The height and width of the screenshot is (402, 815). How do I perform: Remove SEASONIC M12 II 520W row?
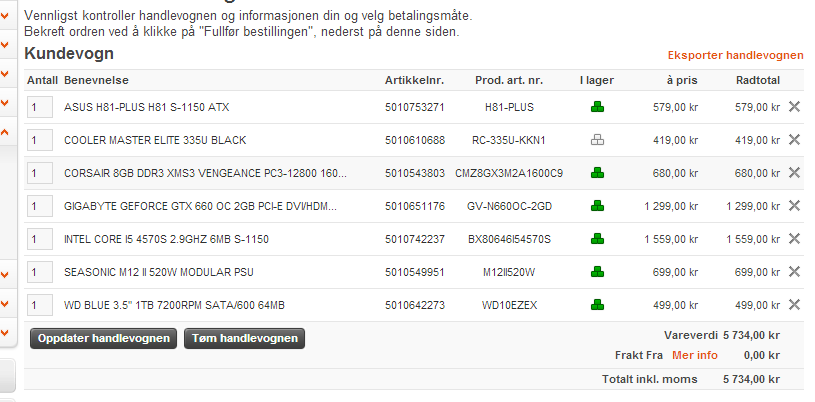[x=794, y=271]
